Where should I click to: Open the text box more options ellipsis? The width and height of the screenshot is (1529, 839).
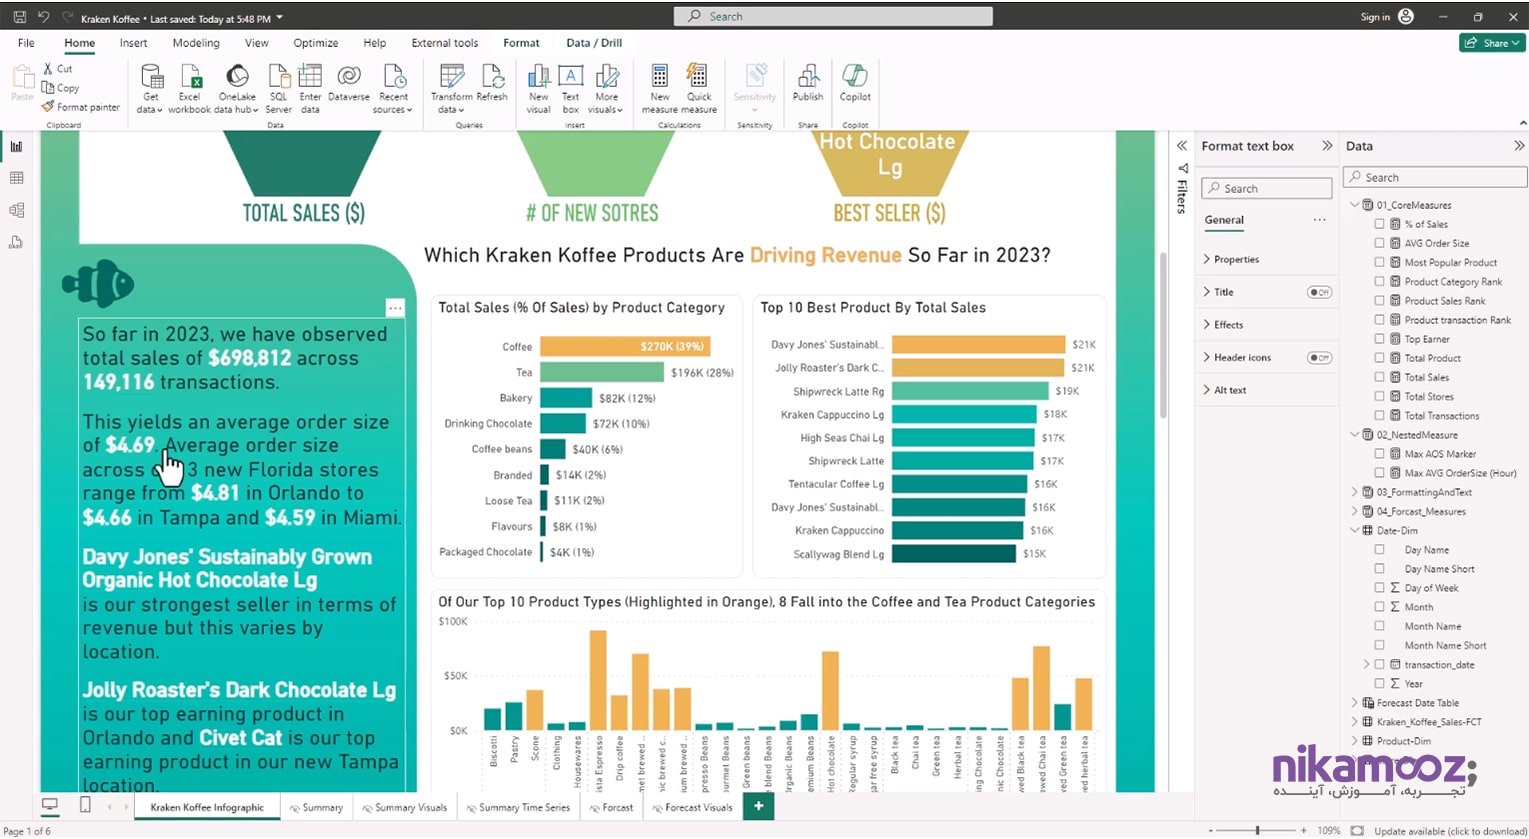point(395,308)
